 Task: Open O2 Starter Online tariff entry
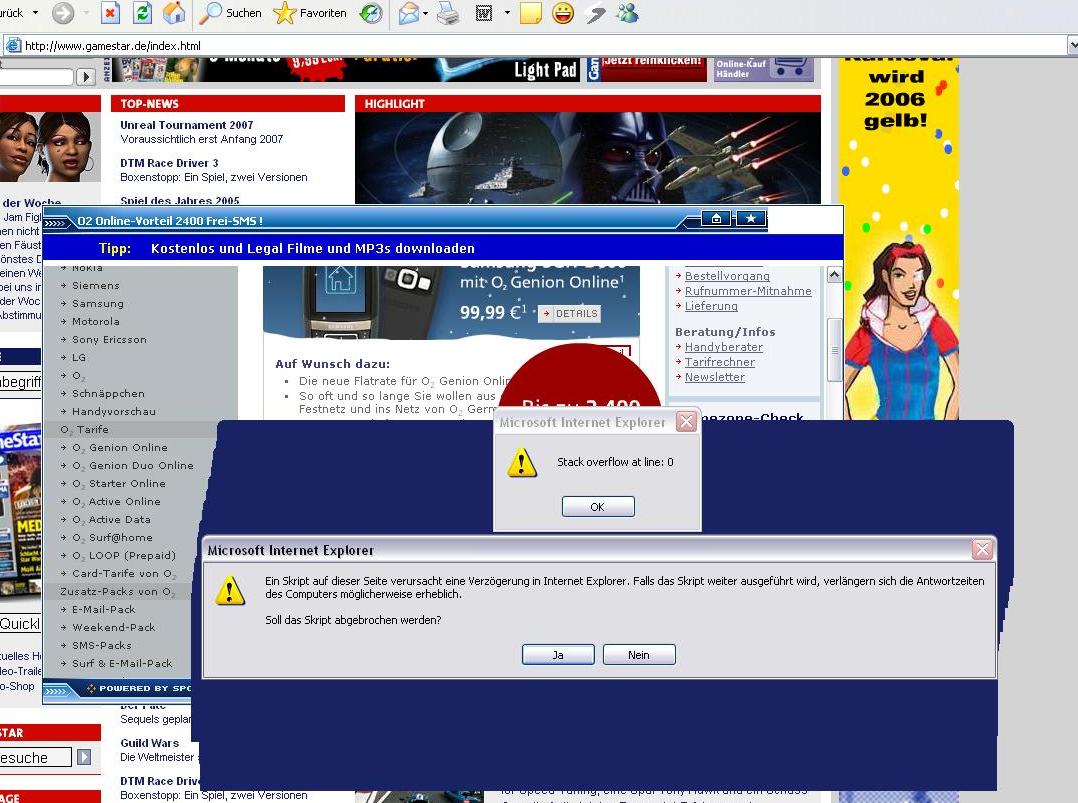[x=119, y=483]
